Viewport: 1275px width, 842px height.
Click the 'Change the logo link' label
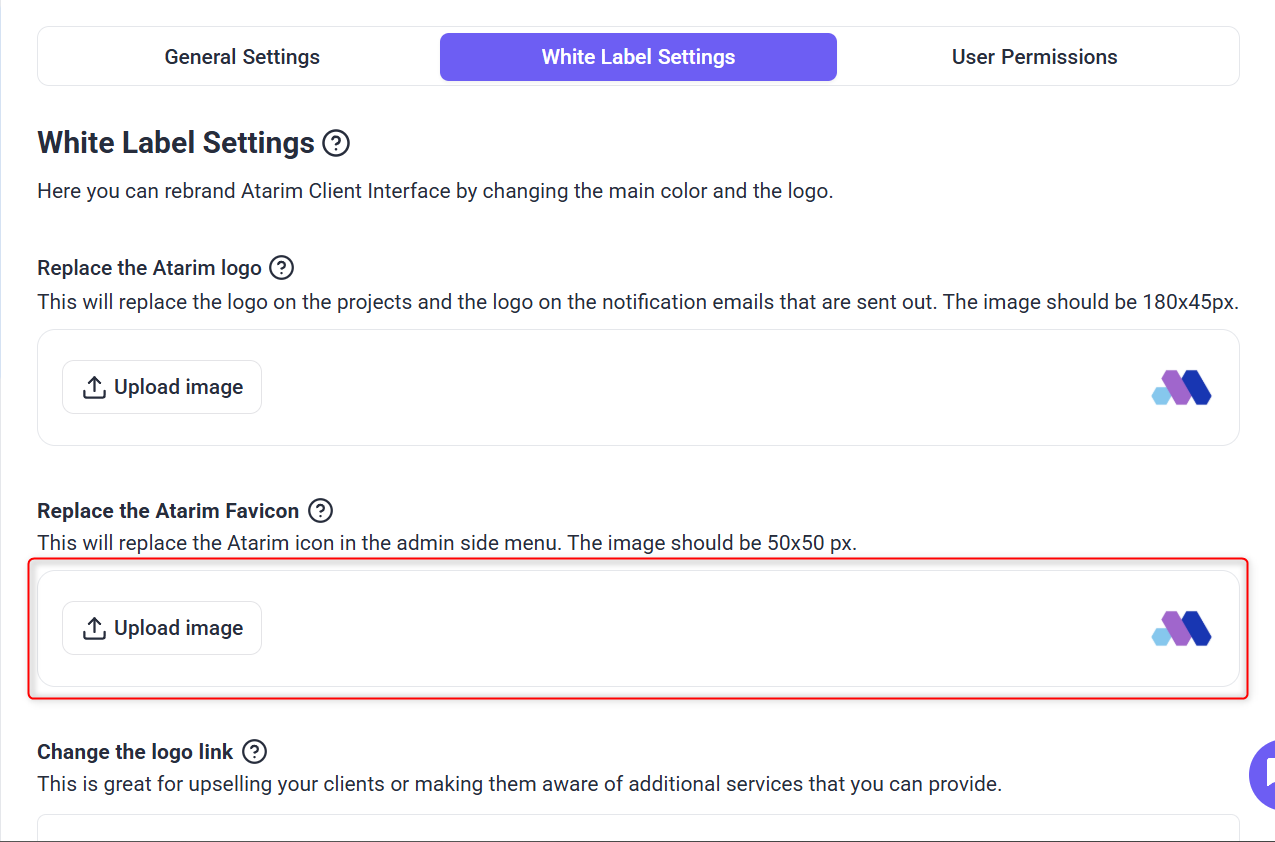[x=135, y=752]
